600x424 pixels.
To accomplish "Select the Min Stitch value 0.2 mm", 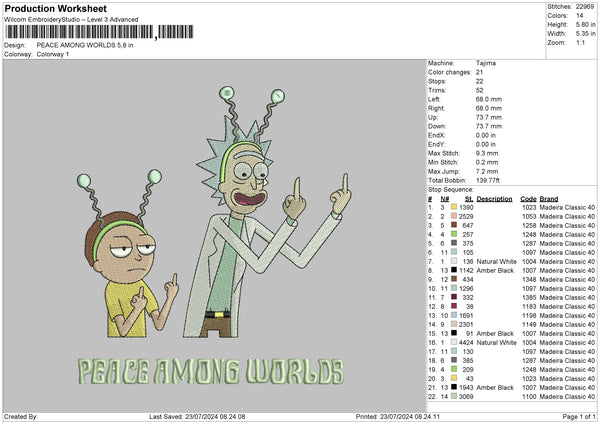I will 487,162.
